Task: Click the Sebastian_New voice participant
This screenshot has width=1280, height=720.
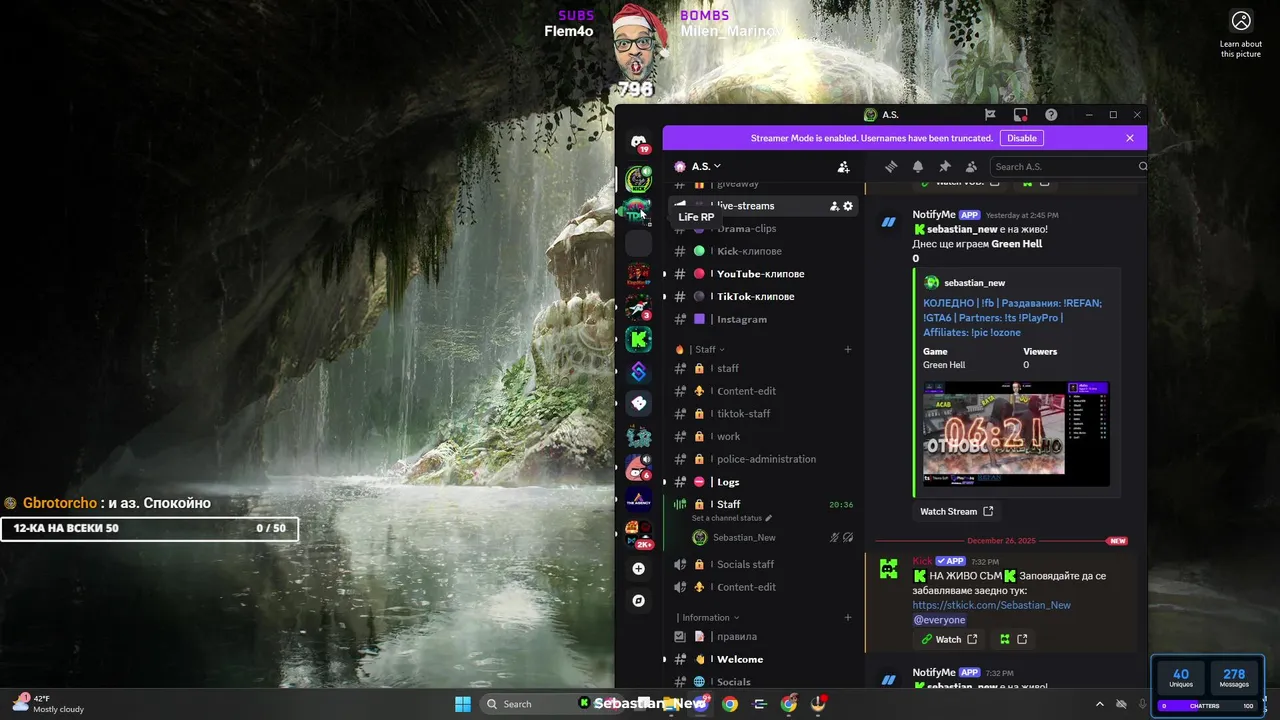Action: [x=773, y=538]
